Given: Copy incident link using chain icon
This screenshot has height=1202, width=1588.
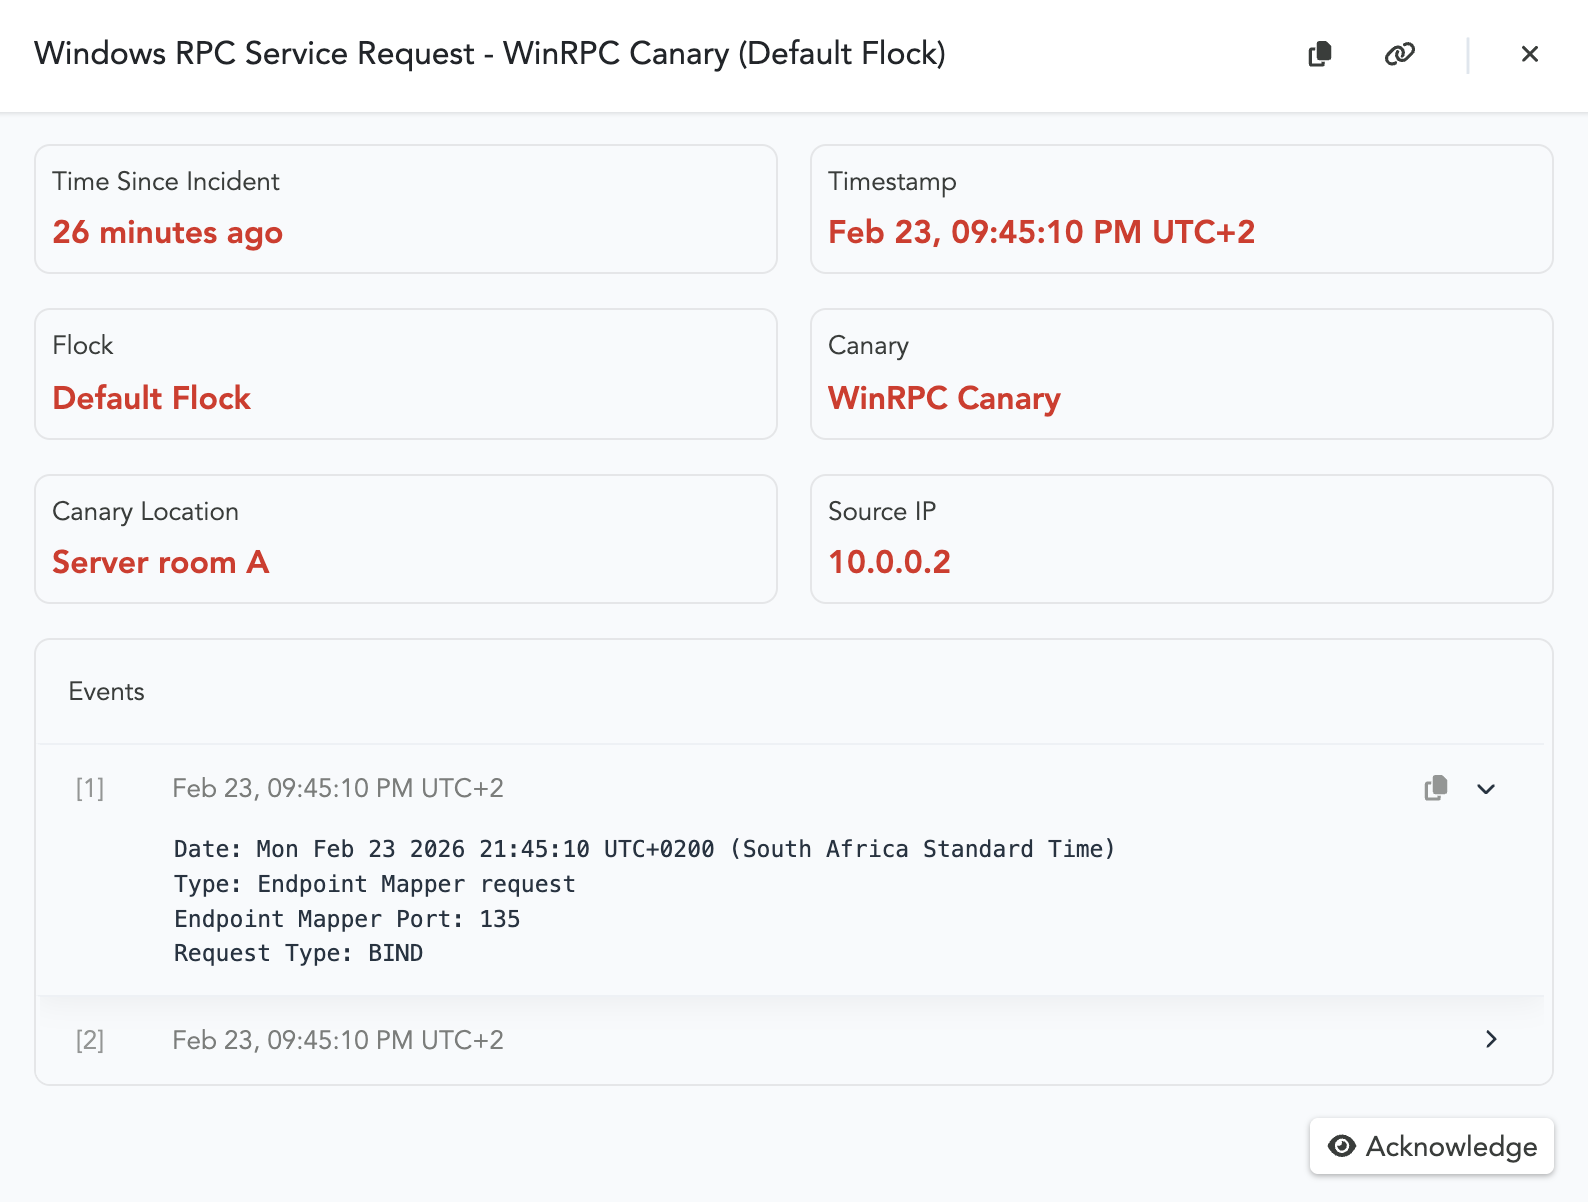Looking at the screenshot, I should 1399,54.
